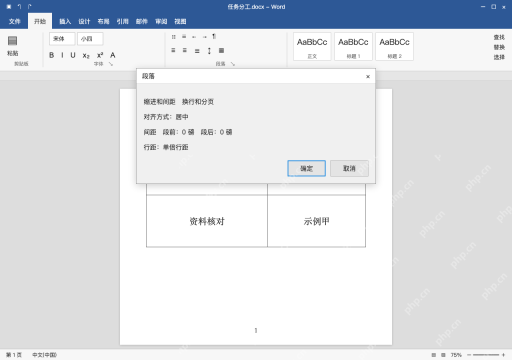Screen dimensions: 512x360
Task: Click 选择 (Select) in editing group
Action: (499, 57)
